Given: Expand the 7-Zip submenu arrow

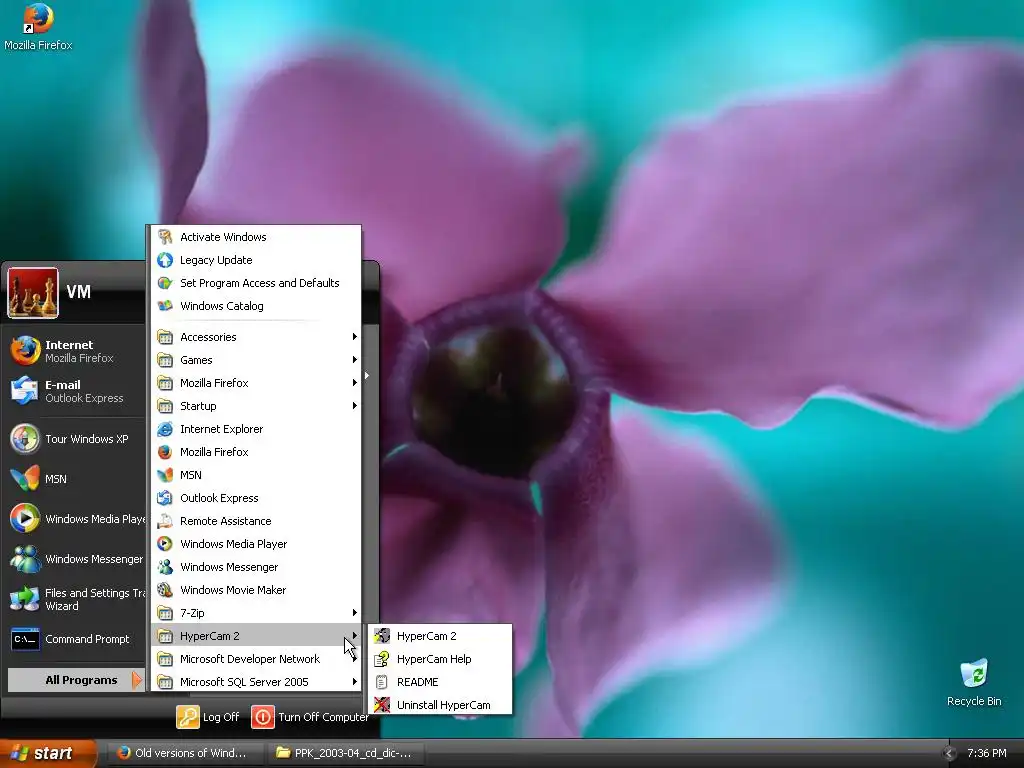Looking at the screenshot, I should point(355,613).
